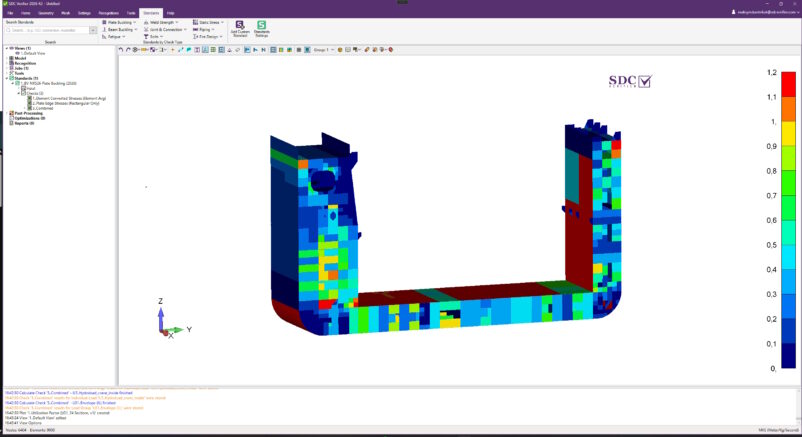Click the Input icon under the standard
The height and width of the screenshot is (437, 802).
click(24, 89)
